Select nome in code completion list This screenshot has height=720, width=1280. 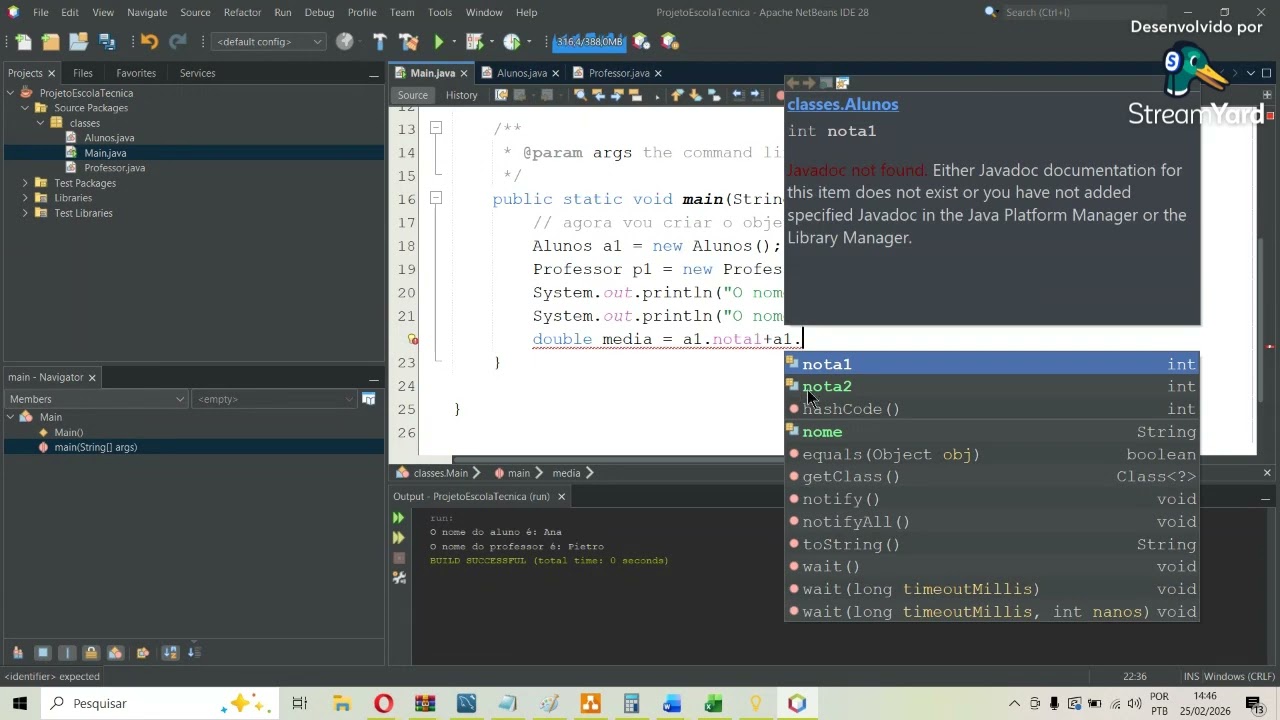tap(991, 432)
